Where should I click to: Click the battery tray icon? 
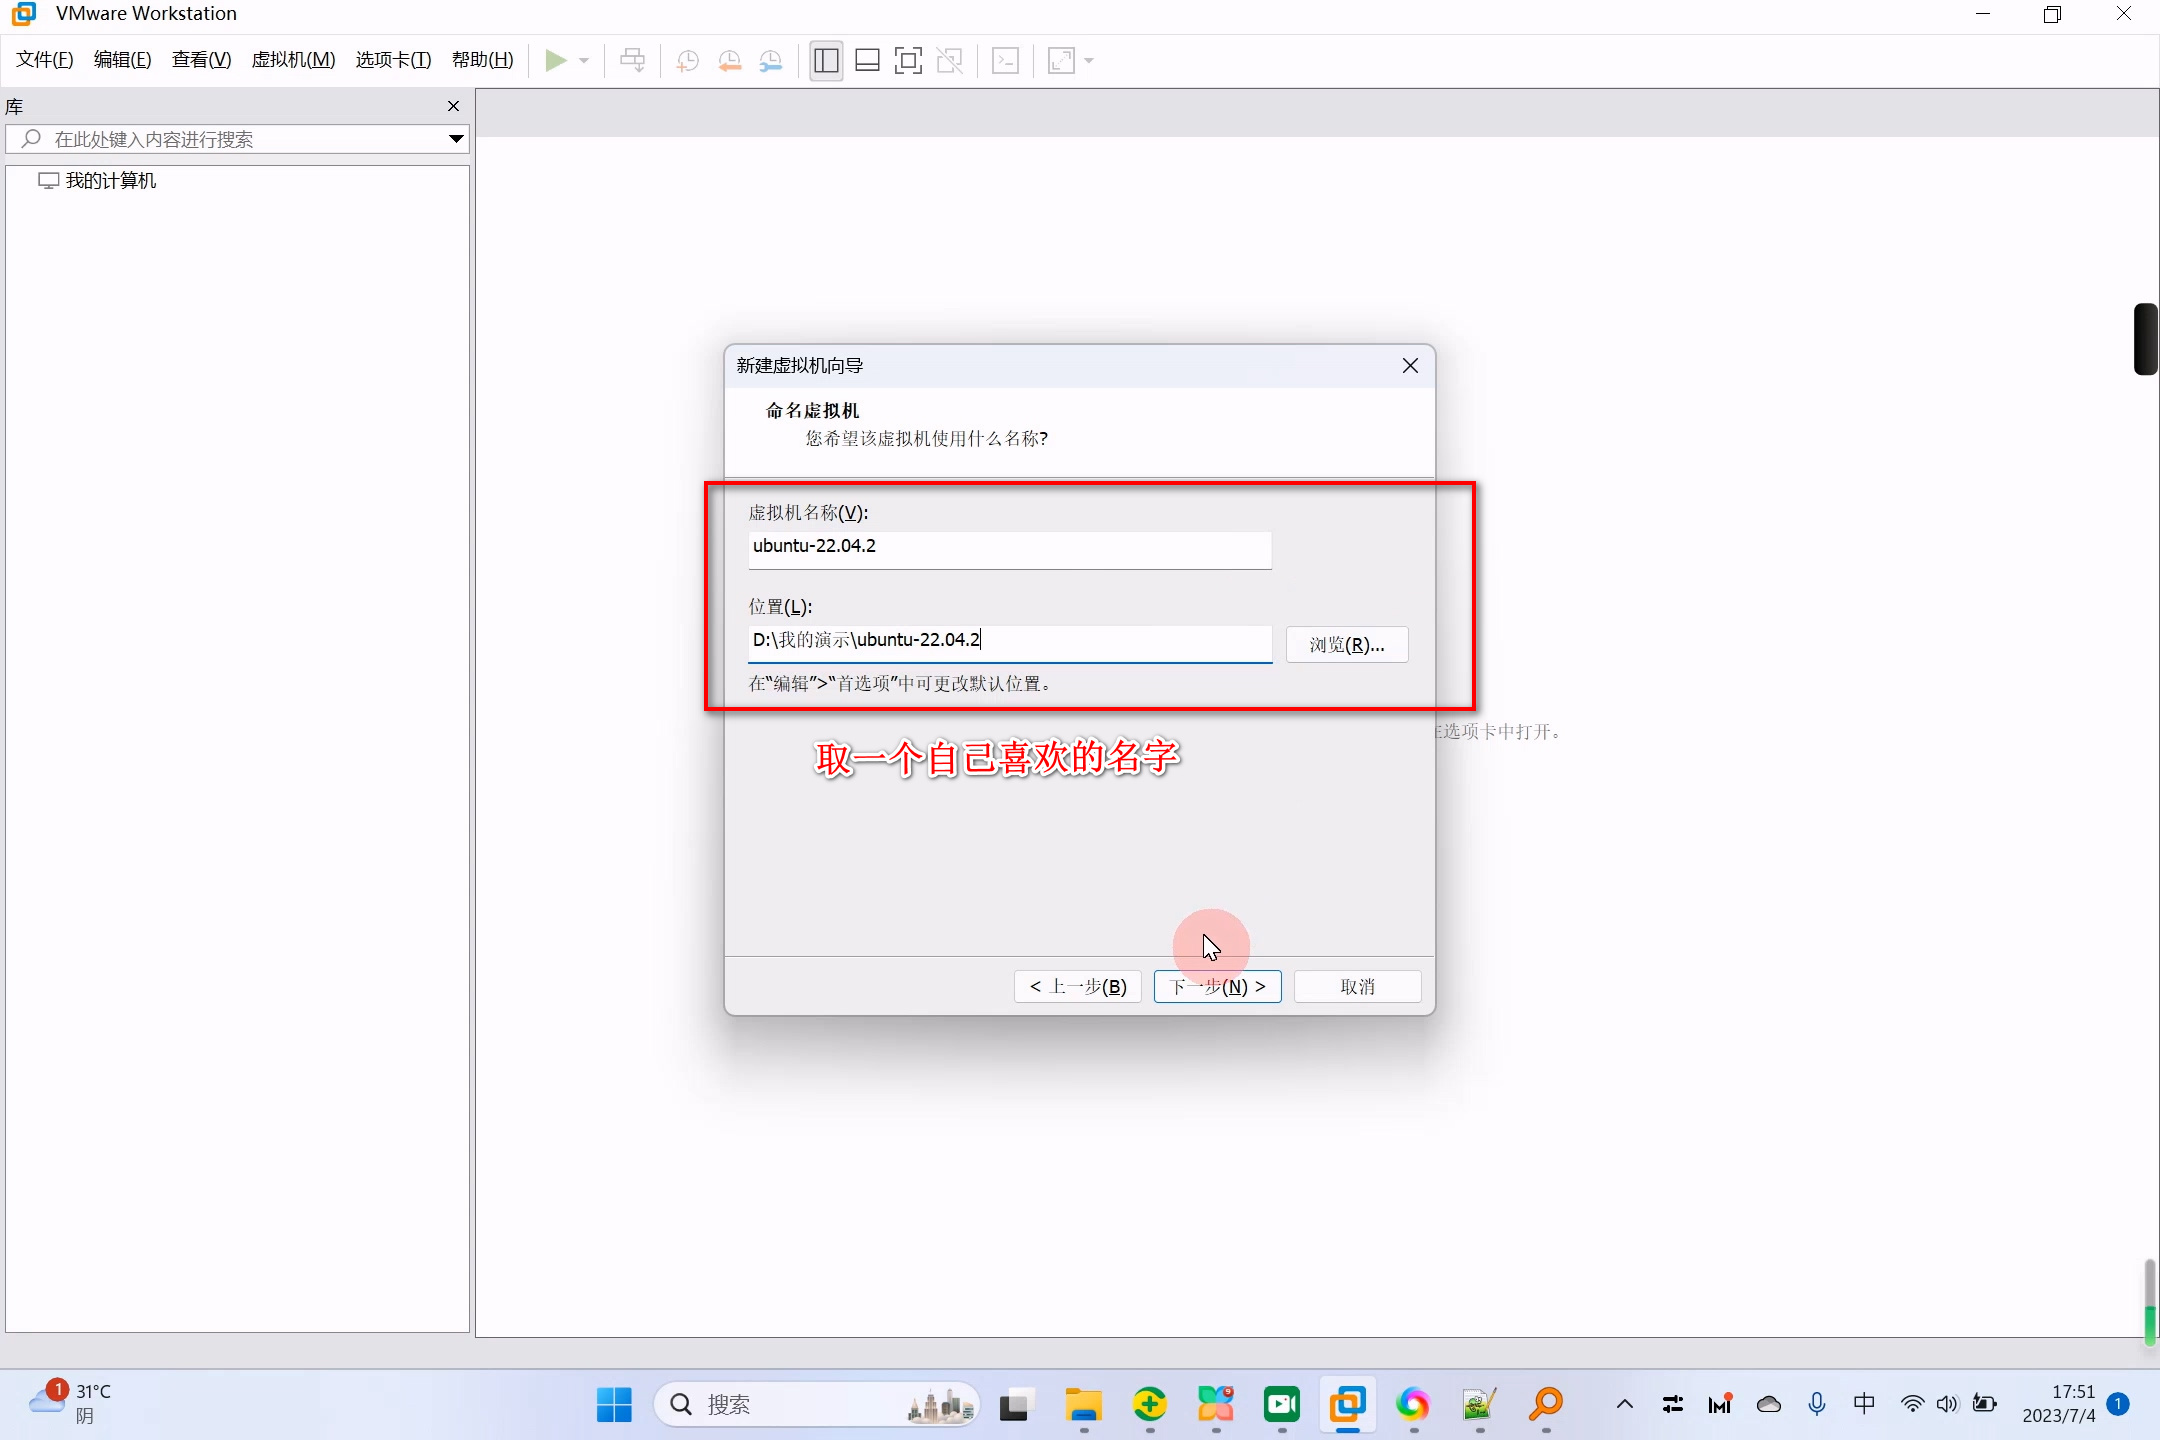pos(1985,1404)
